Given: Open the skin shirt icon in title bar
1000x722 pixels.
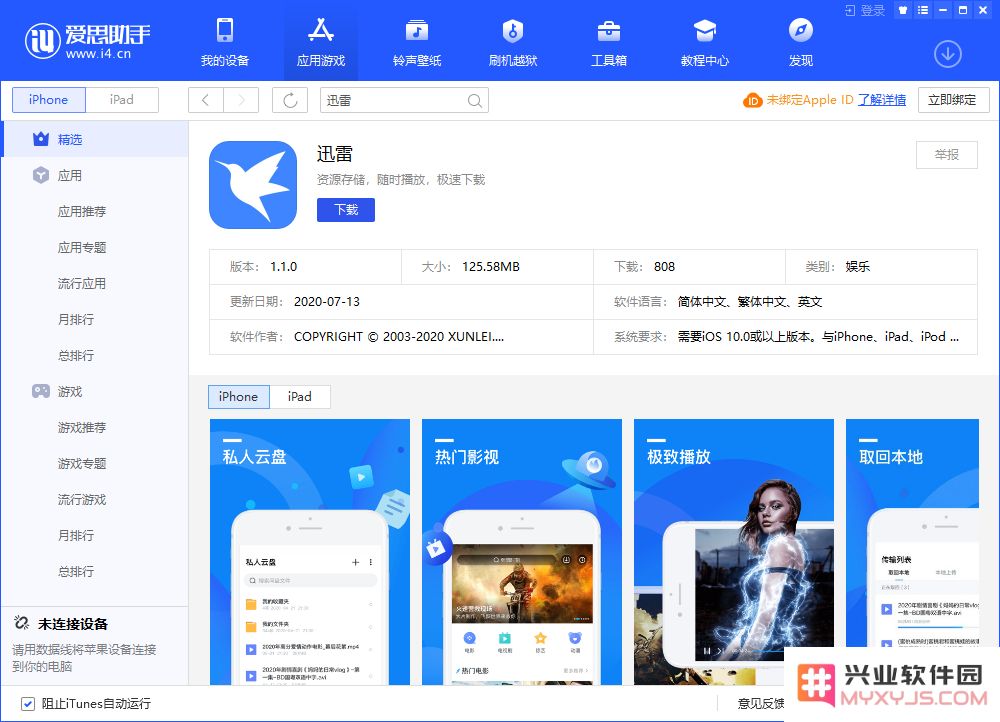Looking at the screenshot, I should pyautogui.click(x=902, y=10).
